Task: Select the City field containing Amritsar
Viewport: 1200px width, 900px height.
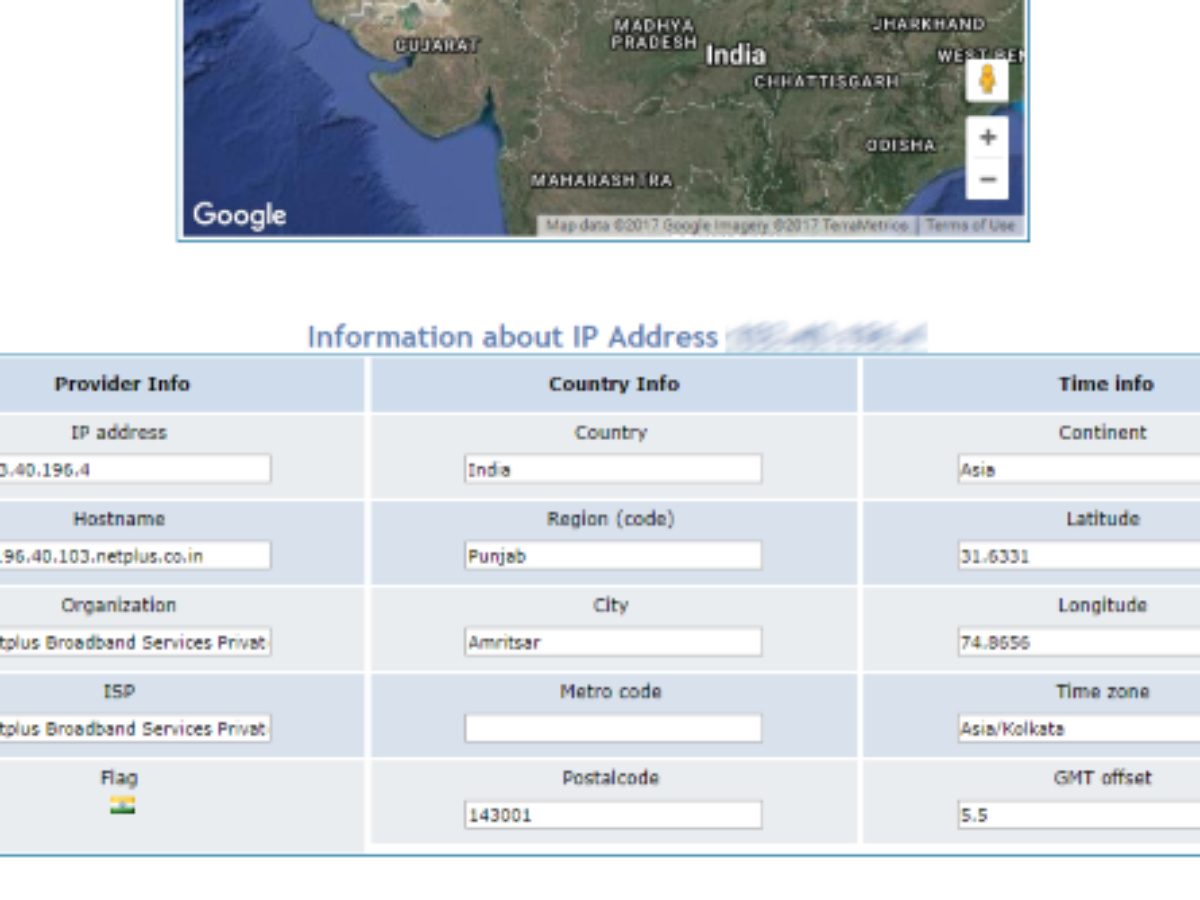Action: [613, 642]
